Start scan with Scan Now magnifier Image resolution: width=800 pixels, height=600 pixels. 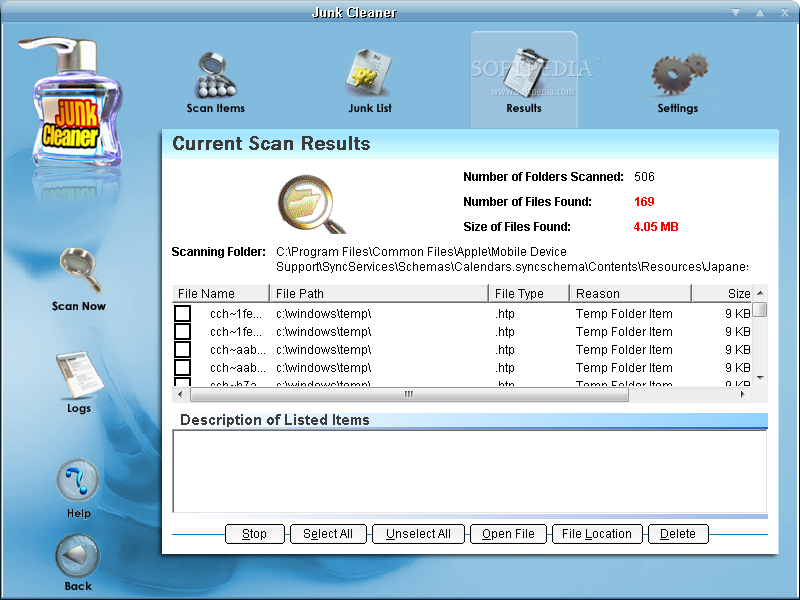(x=81, y=270)
